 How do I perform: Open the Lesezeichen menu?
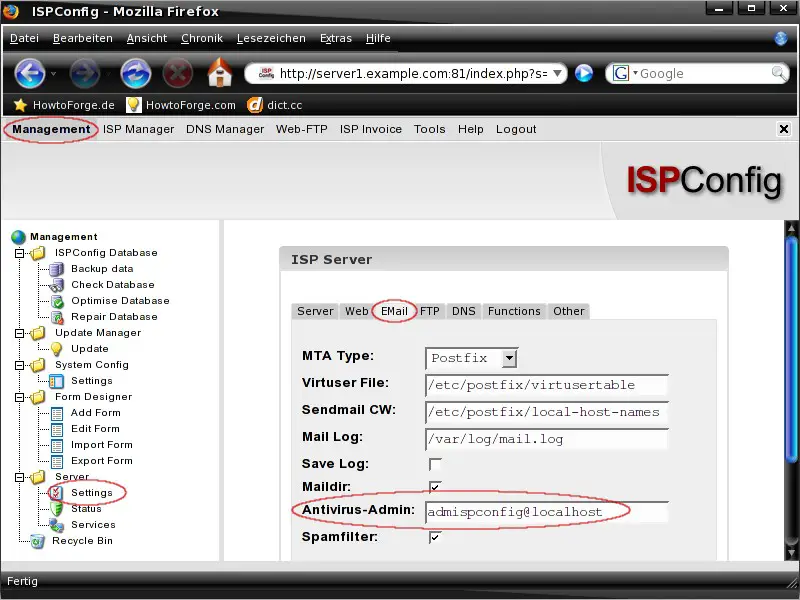[x=271, y=38]
